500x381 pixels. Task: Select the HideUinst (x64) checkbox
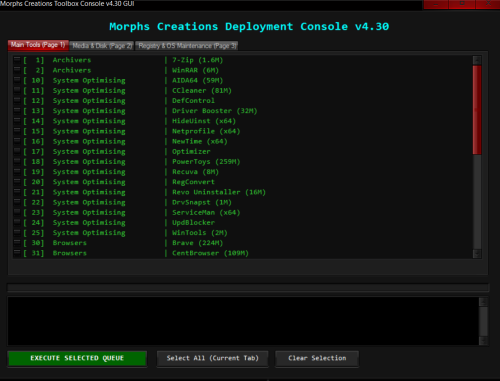17,121
